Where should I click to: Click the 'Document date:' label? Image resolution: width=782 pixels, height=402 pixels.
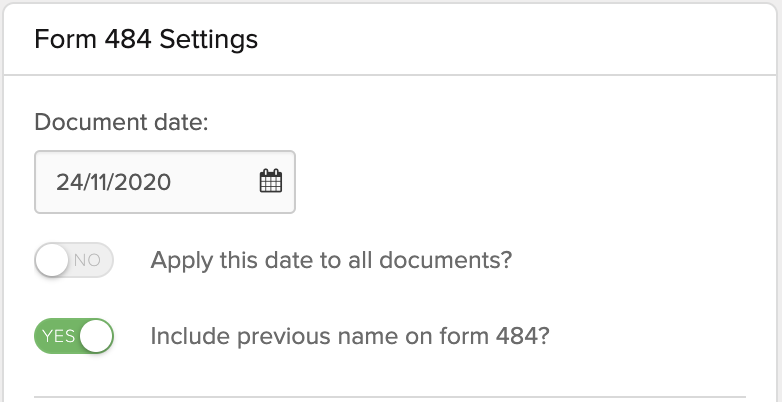[x=121, y=122]
